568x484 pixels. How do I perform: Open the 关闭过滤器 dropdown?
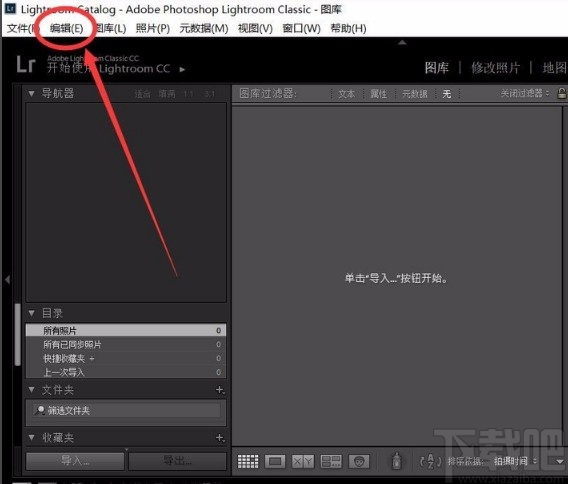[x=525, y=93]
